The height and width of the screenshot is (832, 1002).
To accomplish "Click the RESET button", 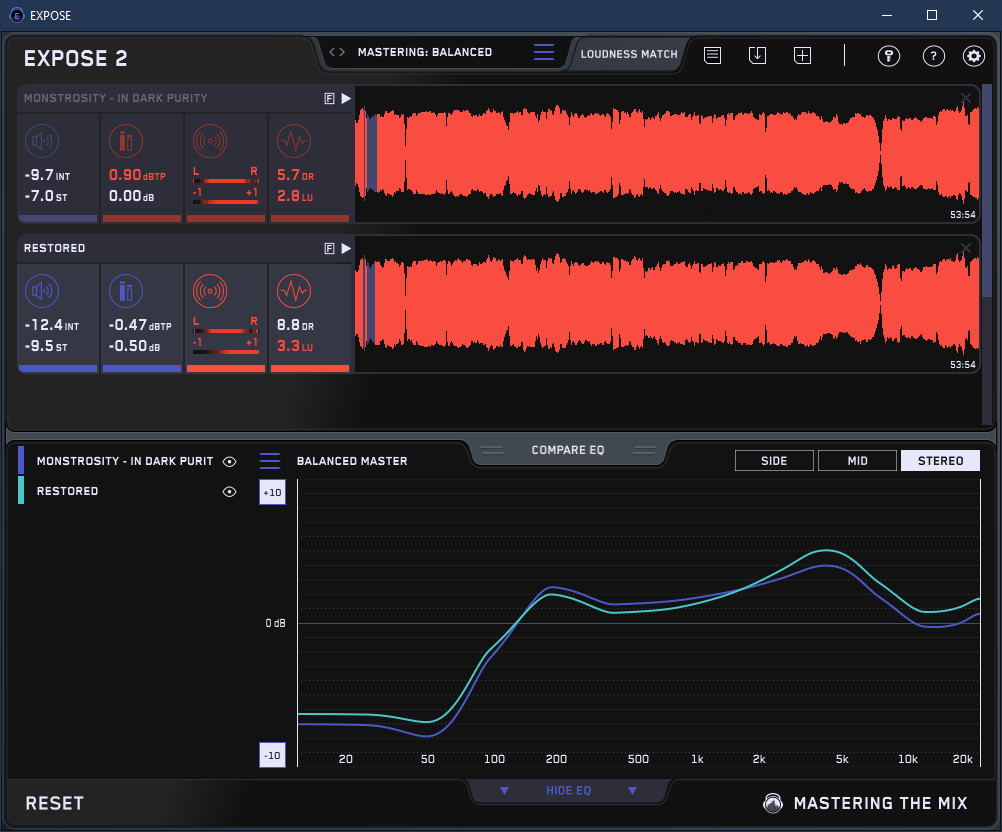I will click(55, 803).
